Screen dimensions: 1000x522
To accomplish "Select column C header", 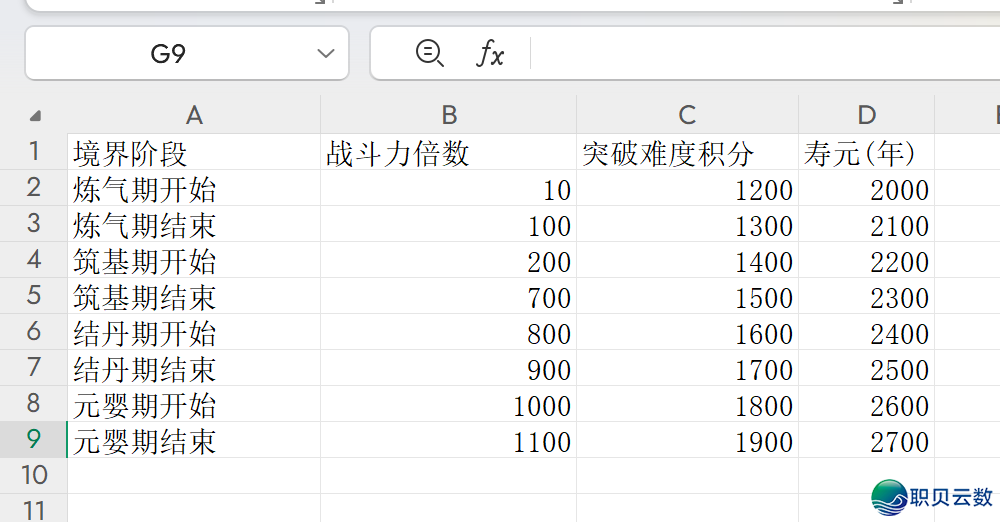I will (x=687, y=115).
